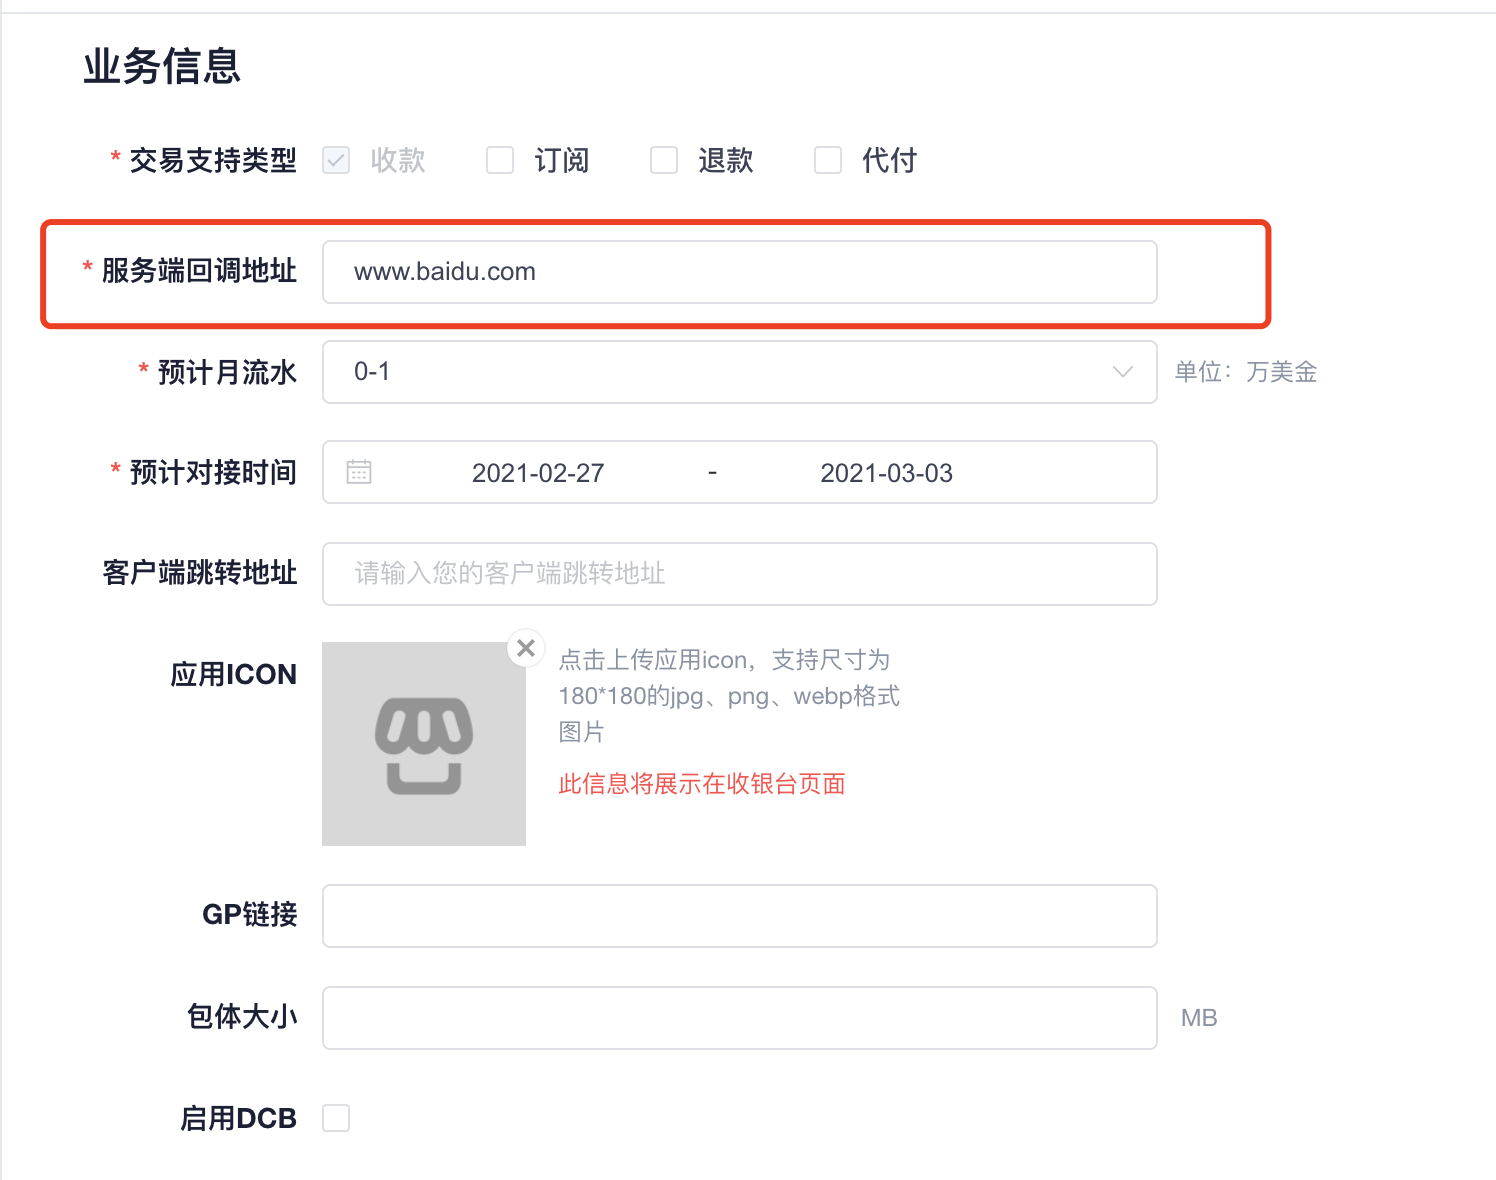Image resolution: width=1496 pixels, height=1180 pixels.
Task: Click the app ICON upload thumbnail
Action: tap(424, 744)
